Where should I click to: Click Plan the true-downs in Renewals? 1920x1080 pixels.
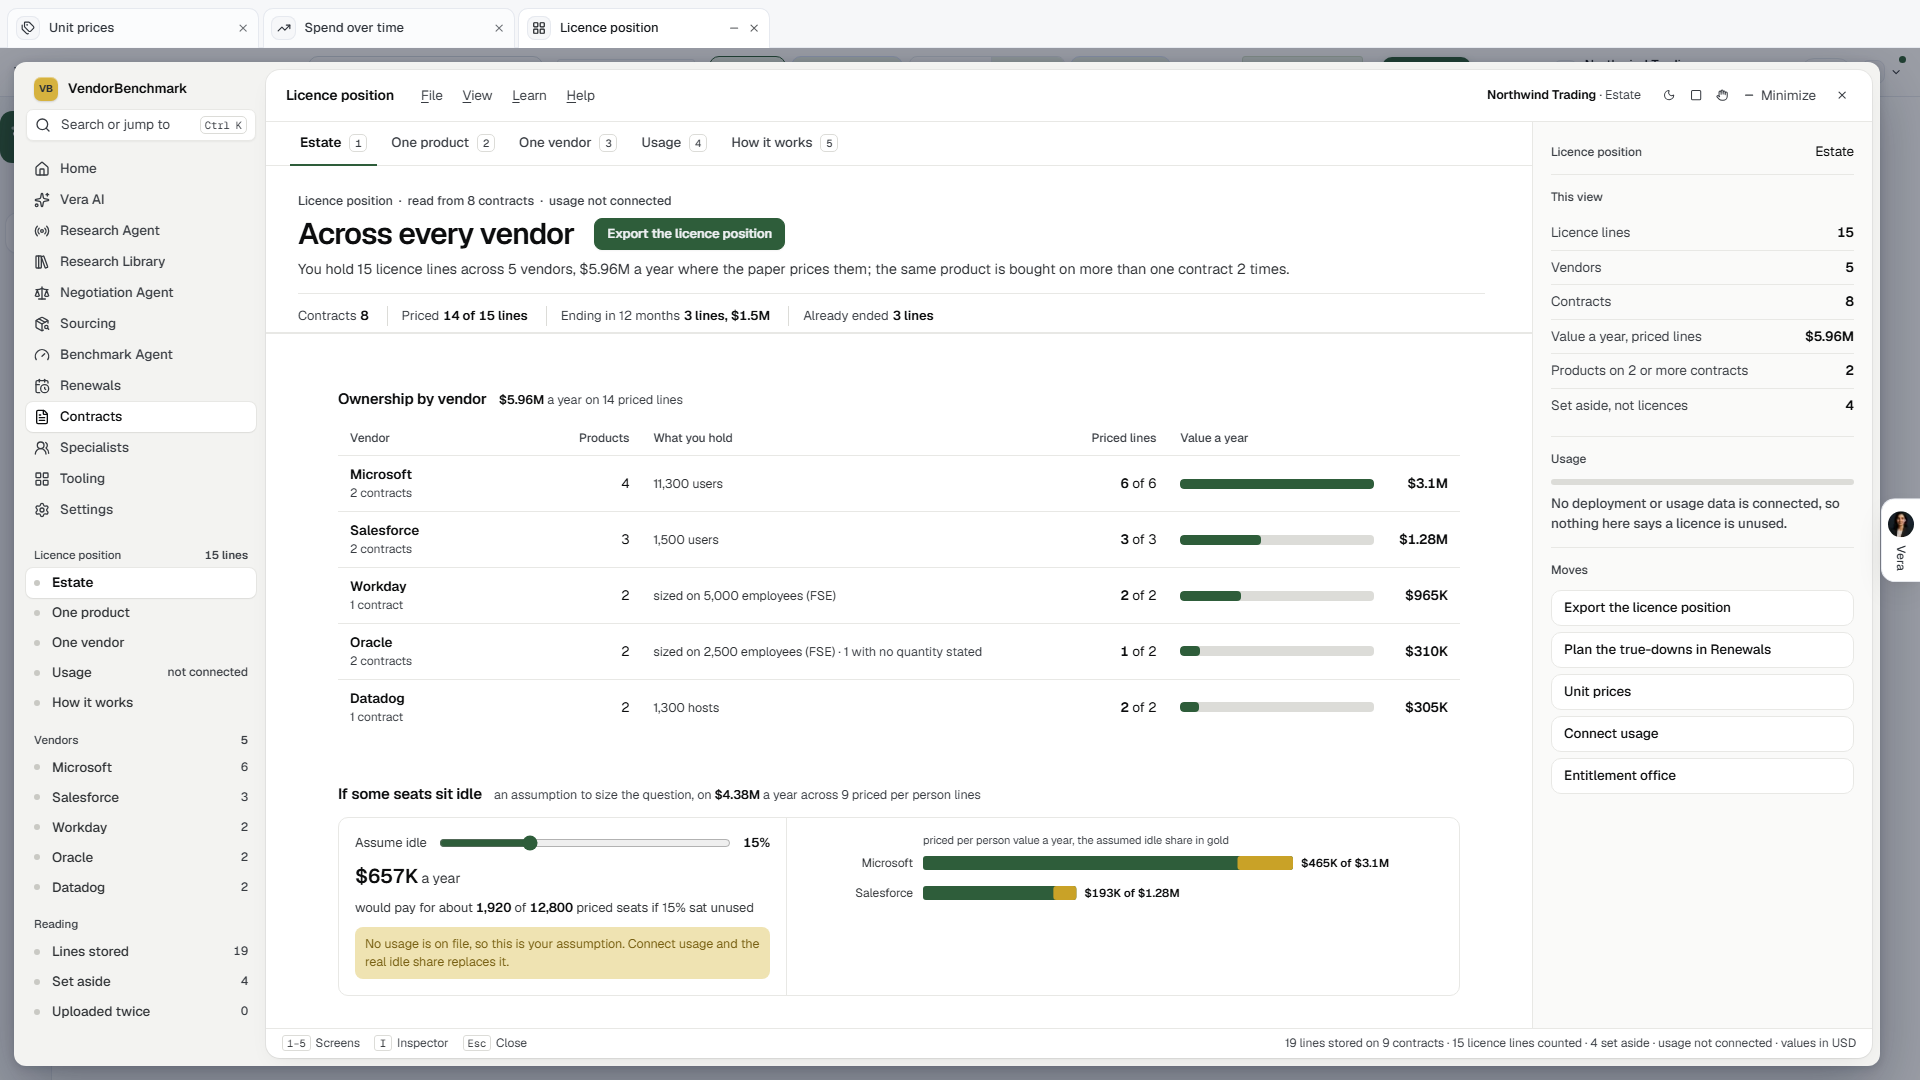point(1702,650)
